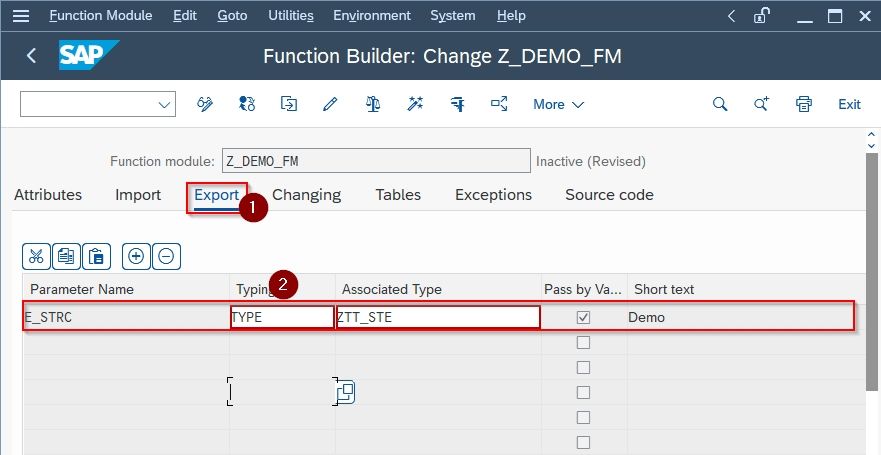Open the Goto menu
This screenshot has width=881, height=455.
232,16
